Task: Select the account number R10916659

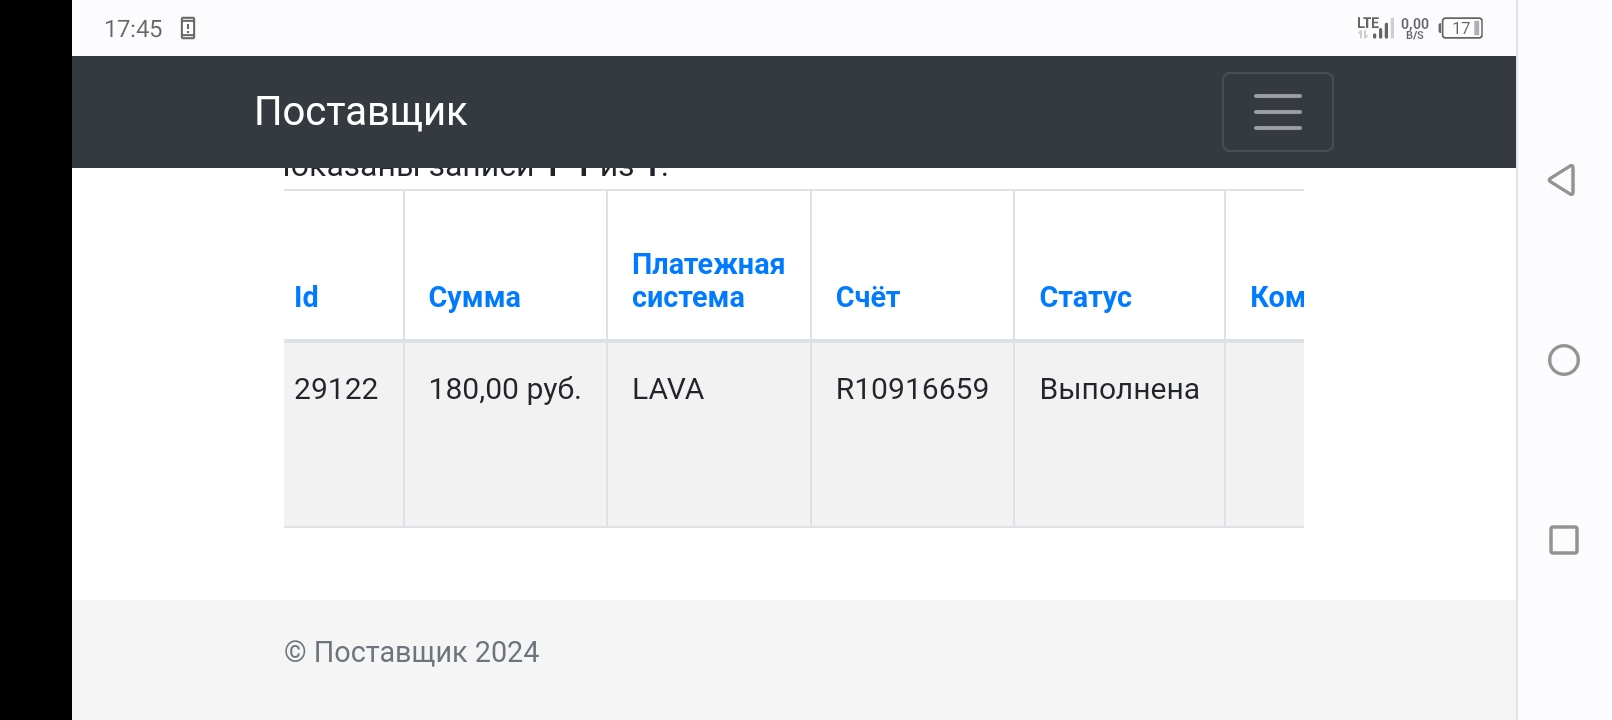Action: pos(912,389)
